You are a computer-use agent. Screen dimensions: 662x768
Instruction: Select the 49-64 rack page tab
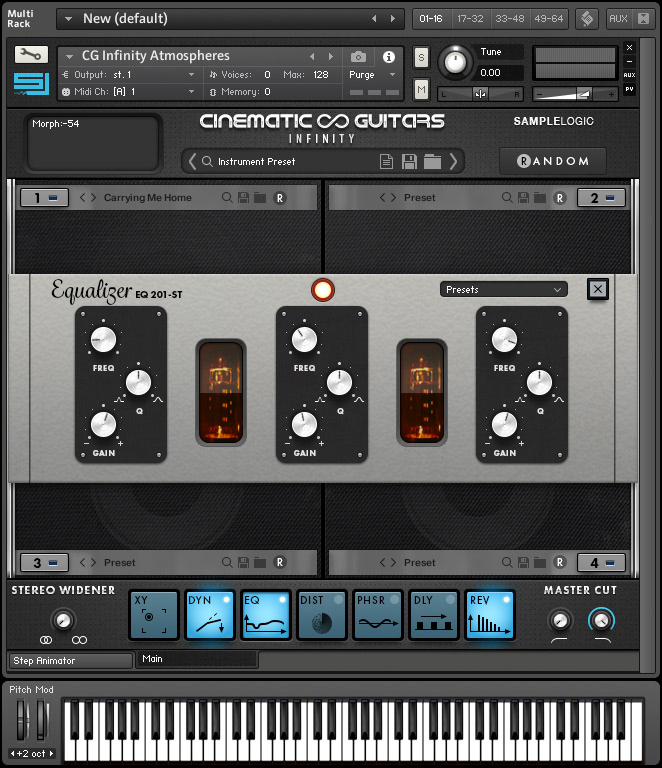[548, 19]
